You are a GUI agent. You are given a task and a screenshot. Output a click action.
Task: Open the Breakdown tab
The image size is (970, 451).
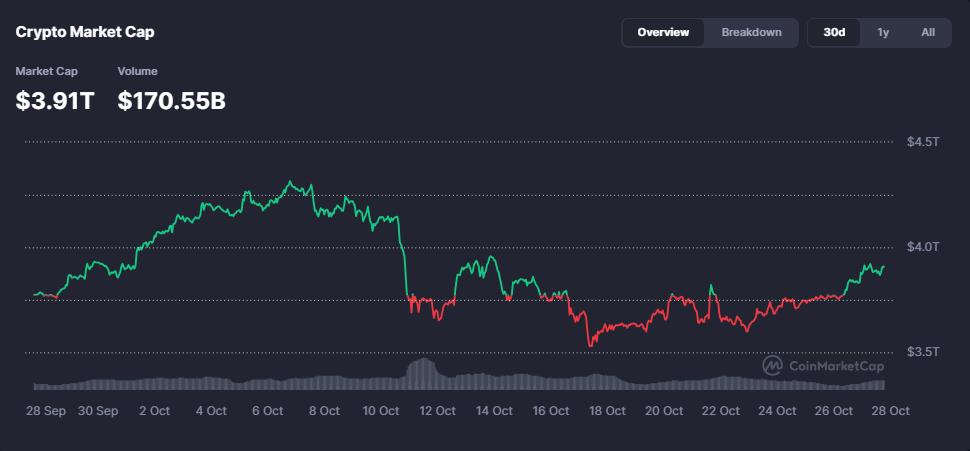(751, 33)
